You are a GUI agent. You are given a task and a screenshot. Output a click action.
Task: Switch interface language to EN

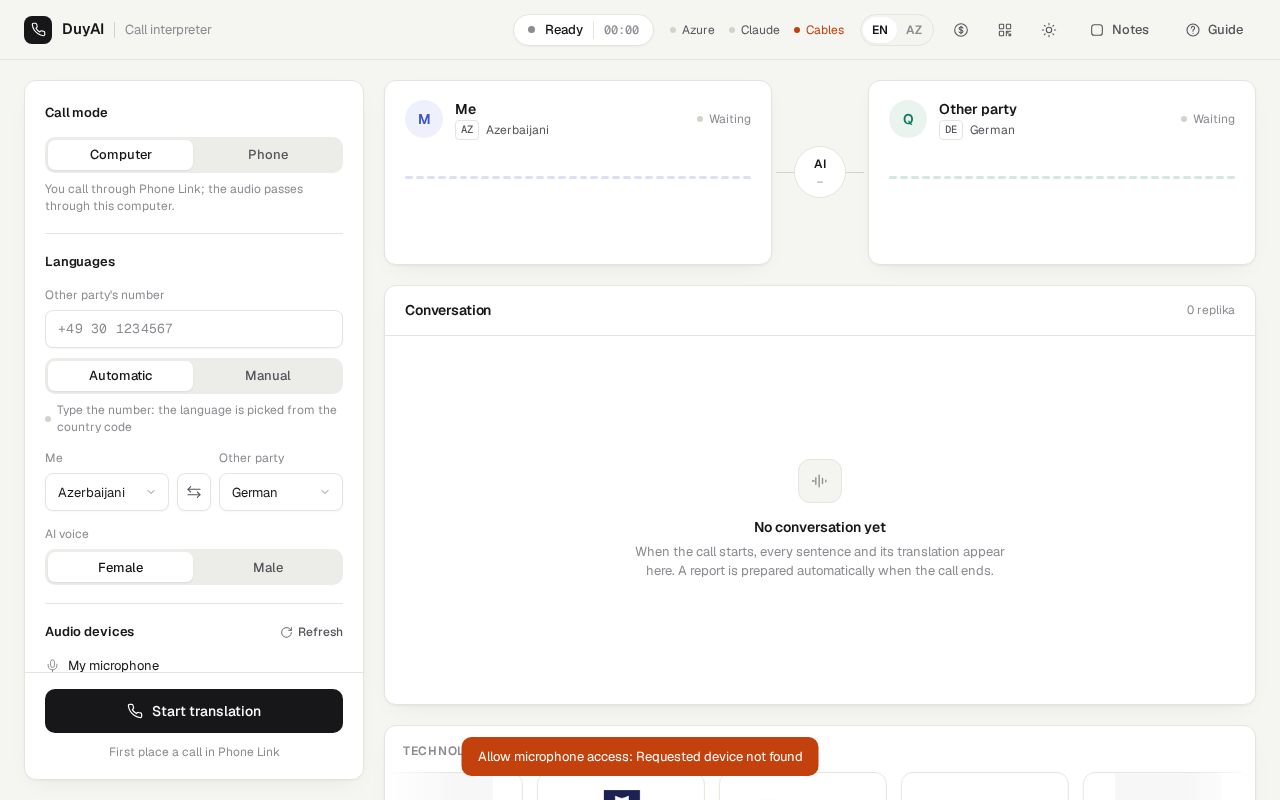point(880,30)
